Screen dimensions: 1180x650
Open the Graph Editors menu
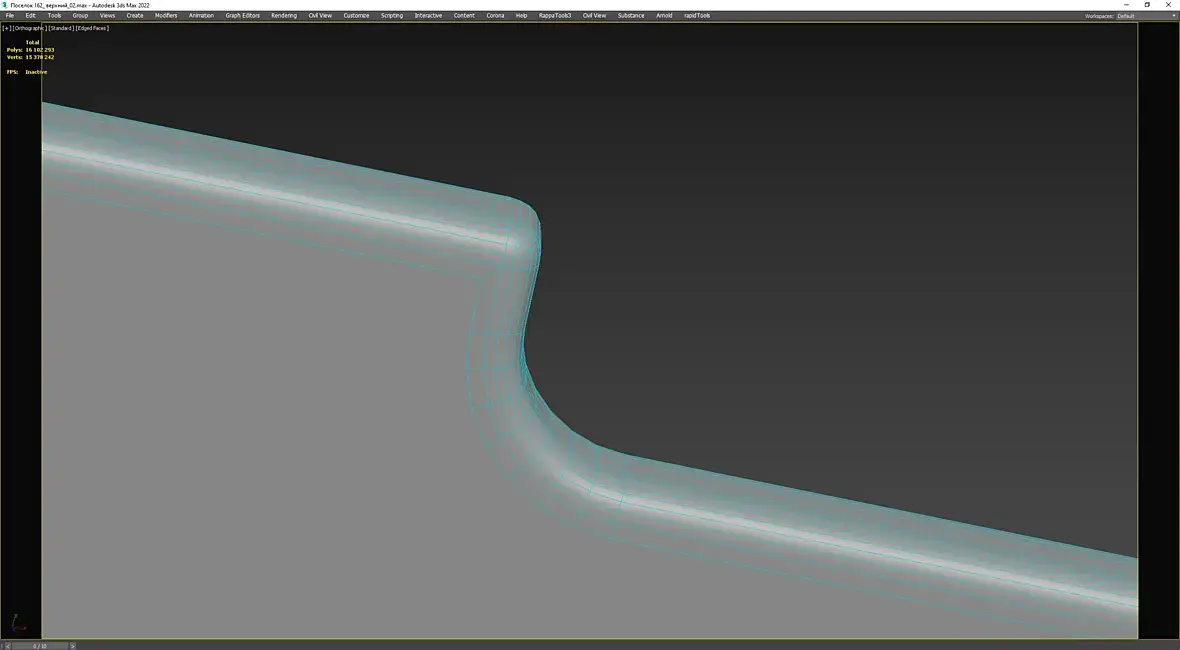(x=242, y=15)
